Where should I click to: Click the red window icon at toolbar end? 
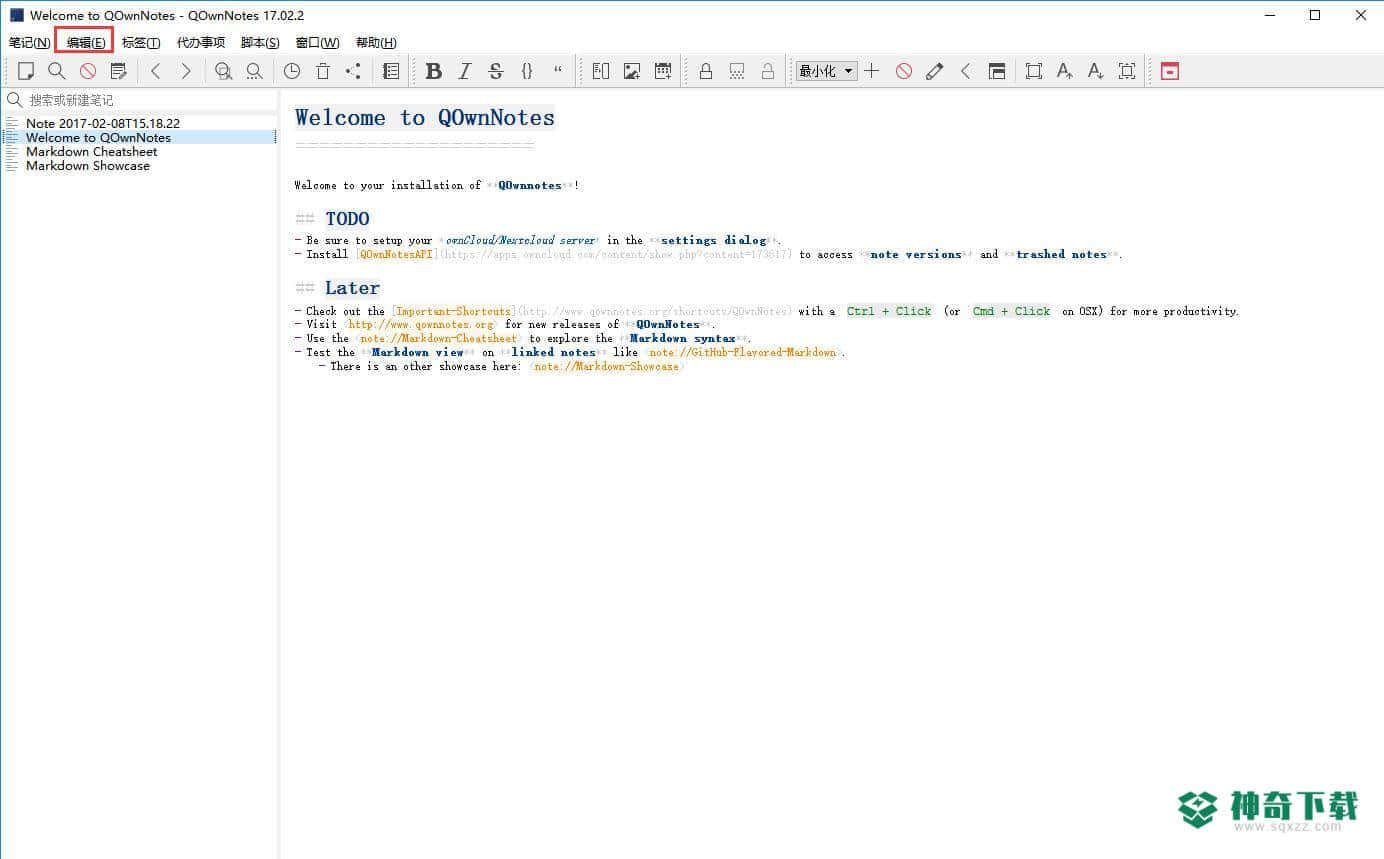1170,71
